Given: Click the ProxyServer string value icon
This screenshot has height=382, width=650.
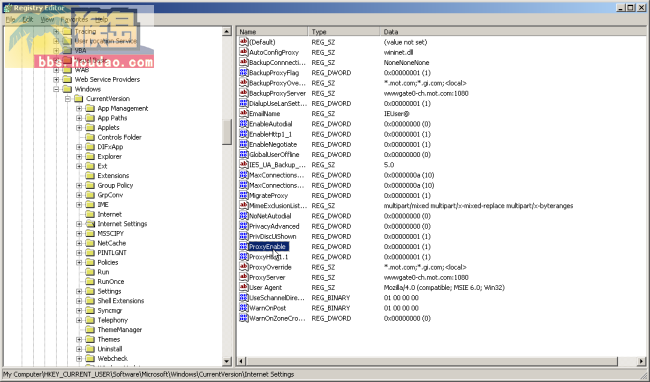Looking at the screenshot, I should (244, 277).
